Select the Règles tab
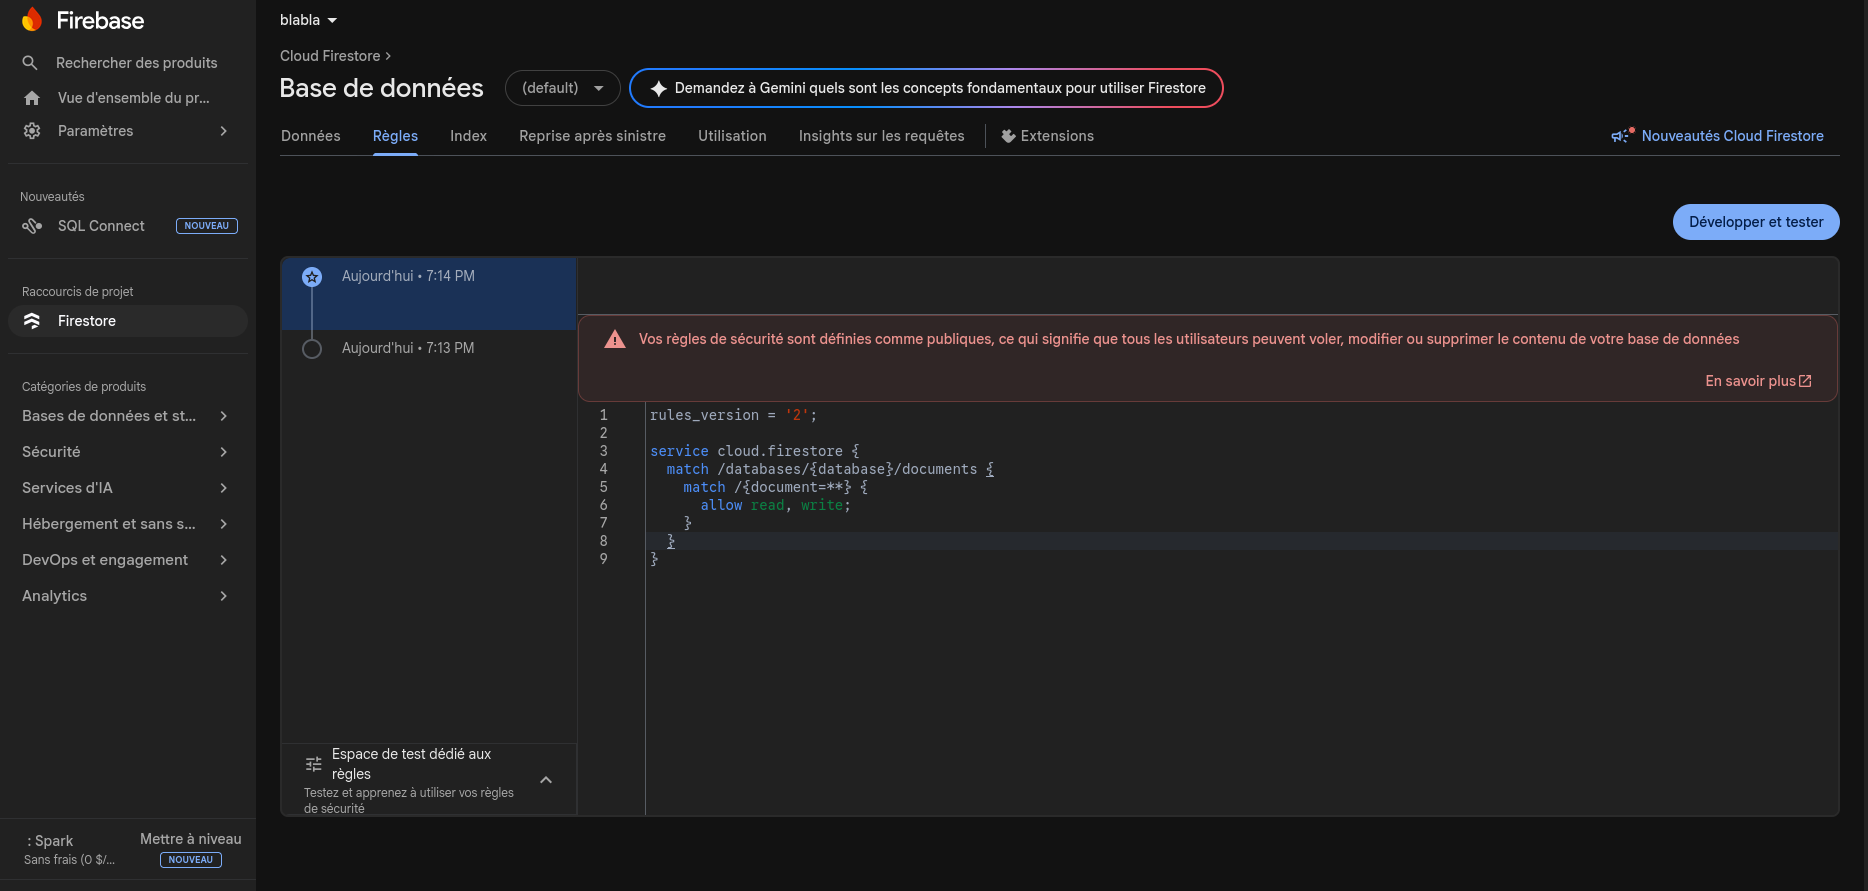This screenshot has width=1868, height=891. [x=395, y=136]
